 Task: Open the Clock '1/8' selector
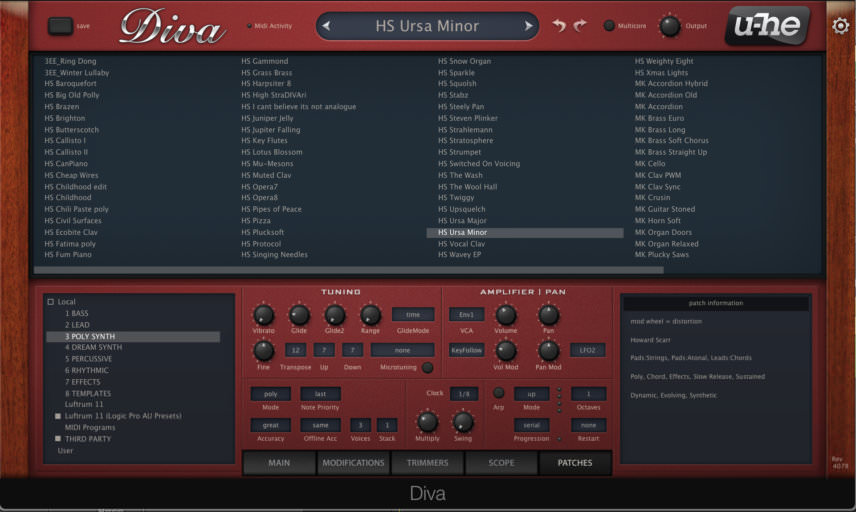click(x=464, y=394)
